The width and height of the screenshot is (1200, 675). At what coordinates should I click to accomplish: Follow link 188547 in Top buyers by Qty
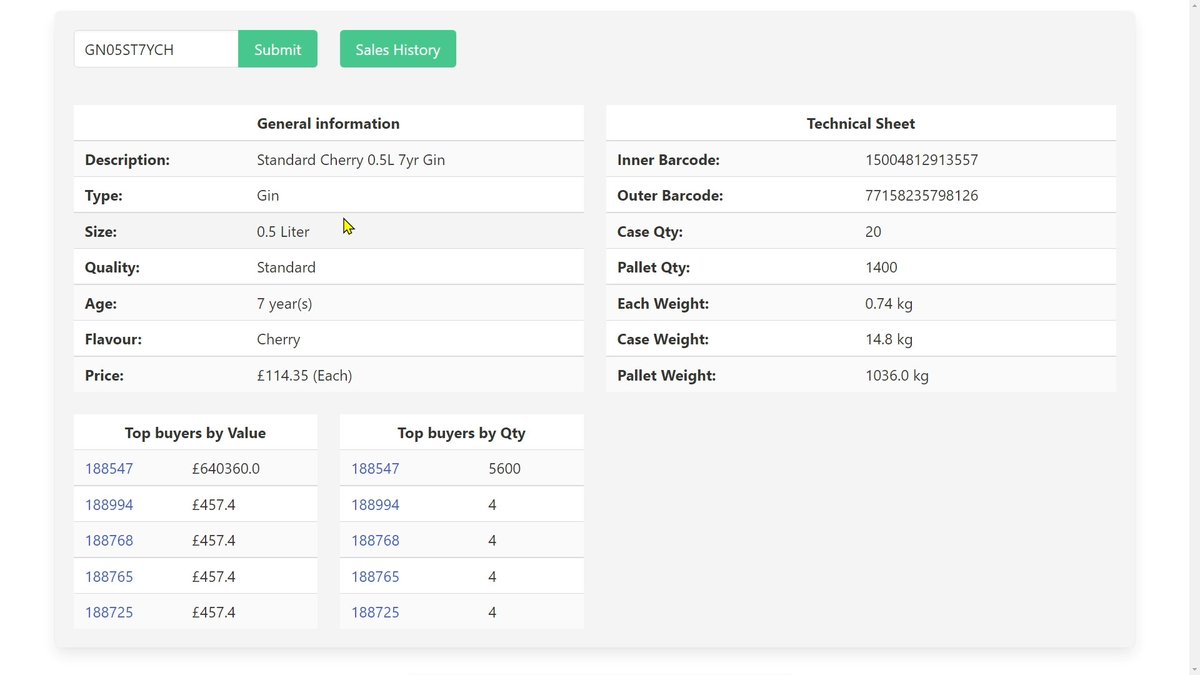(375, 468)
